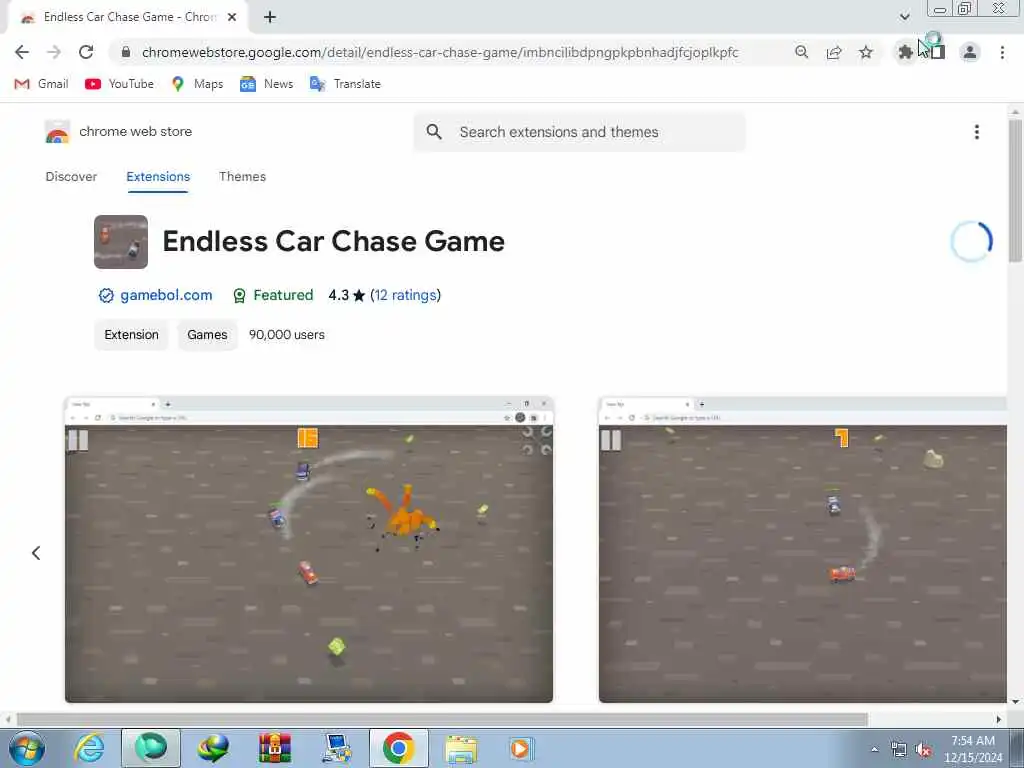The image size is (1024, 768).
Task: Click the horizontal scrollbar thumb
Action: point(442,719)
